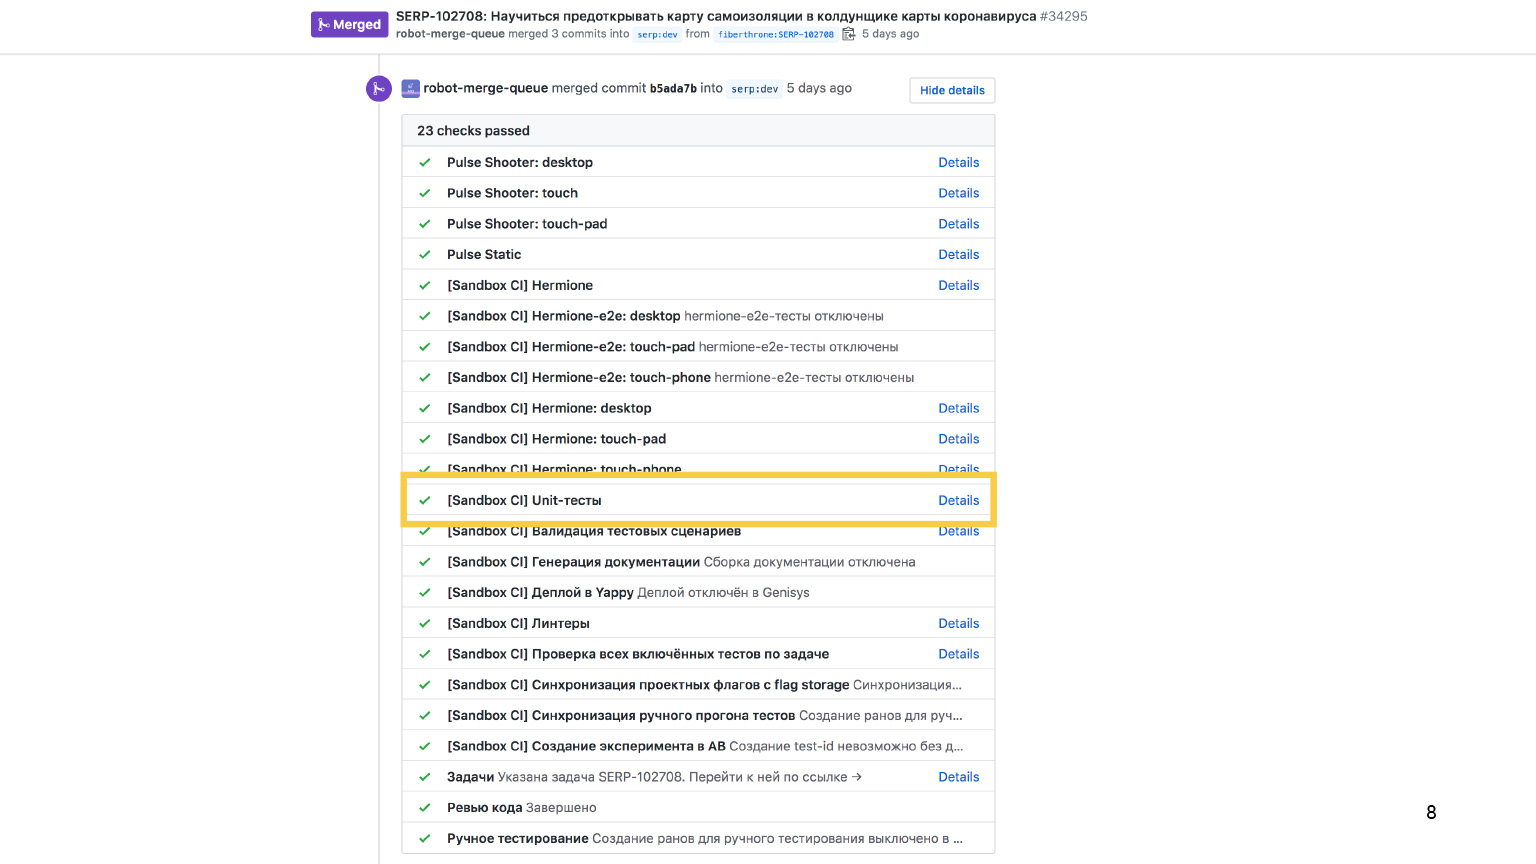The image size is (1536, 864).
Task: Open the fiberthrone:SERP-102708 branch label
Action: click(x=776, y=34)
